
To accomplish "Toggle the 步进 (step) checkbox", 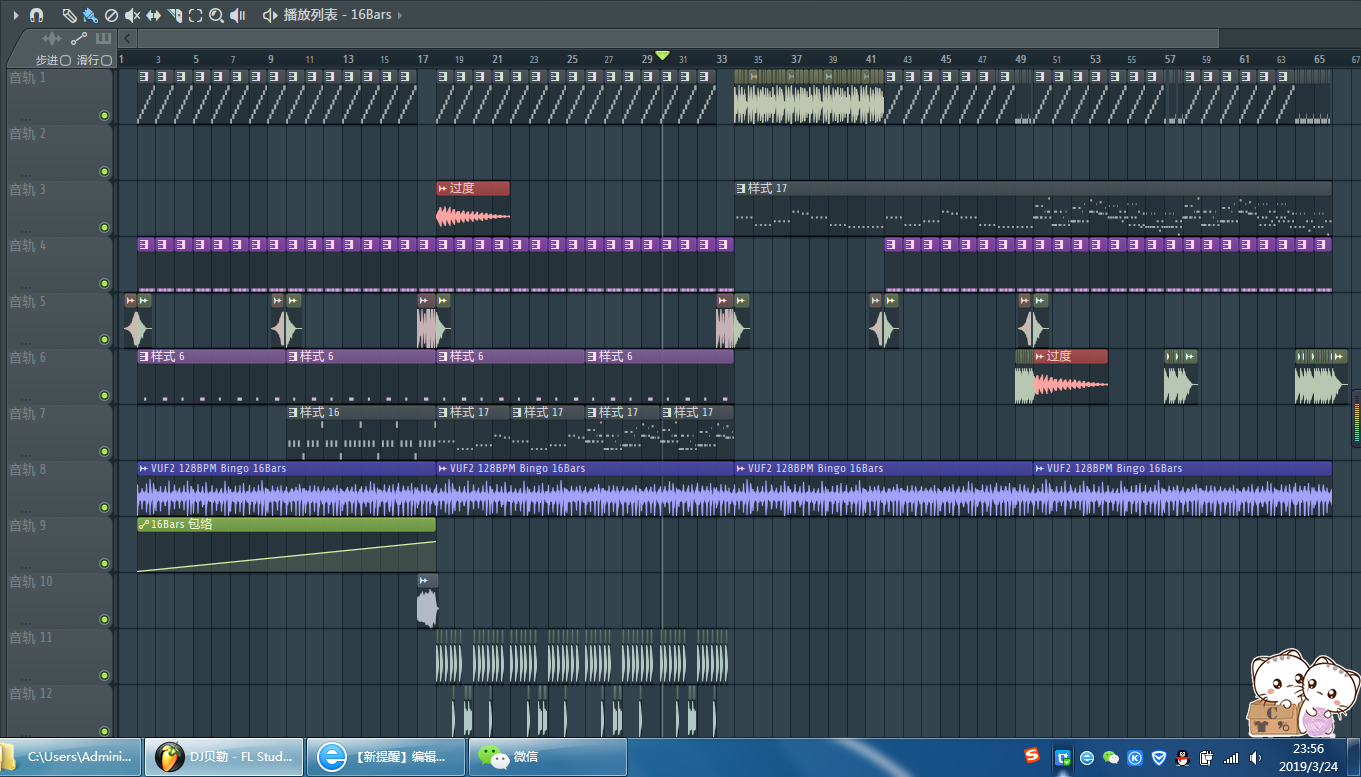I will (x=65, y=60).
